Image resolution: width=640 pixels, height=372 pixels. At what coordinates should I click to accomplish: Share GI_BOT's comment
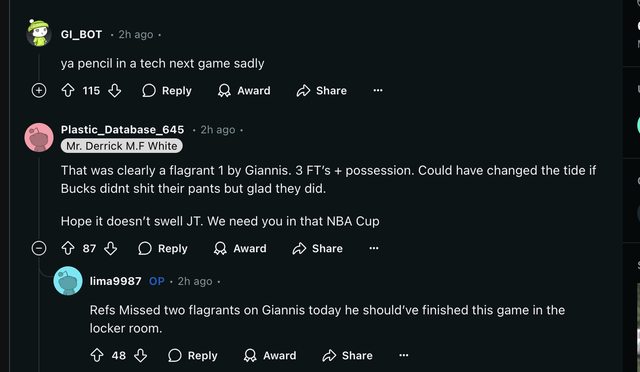pyautogui.click(x=322, y=91)
